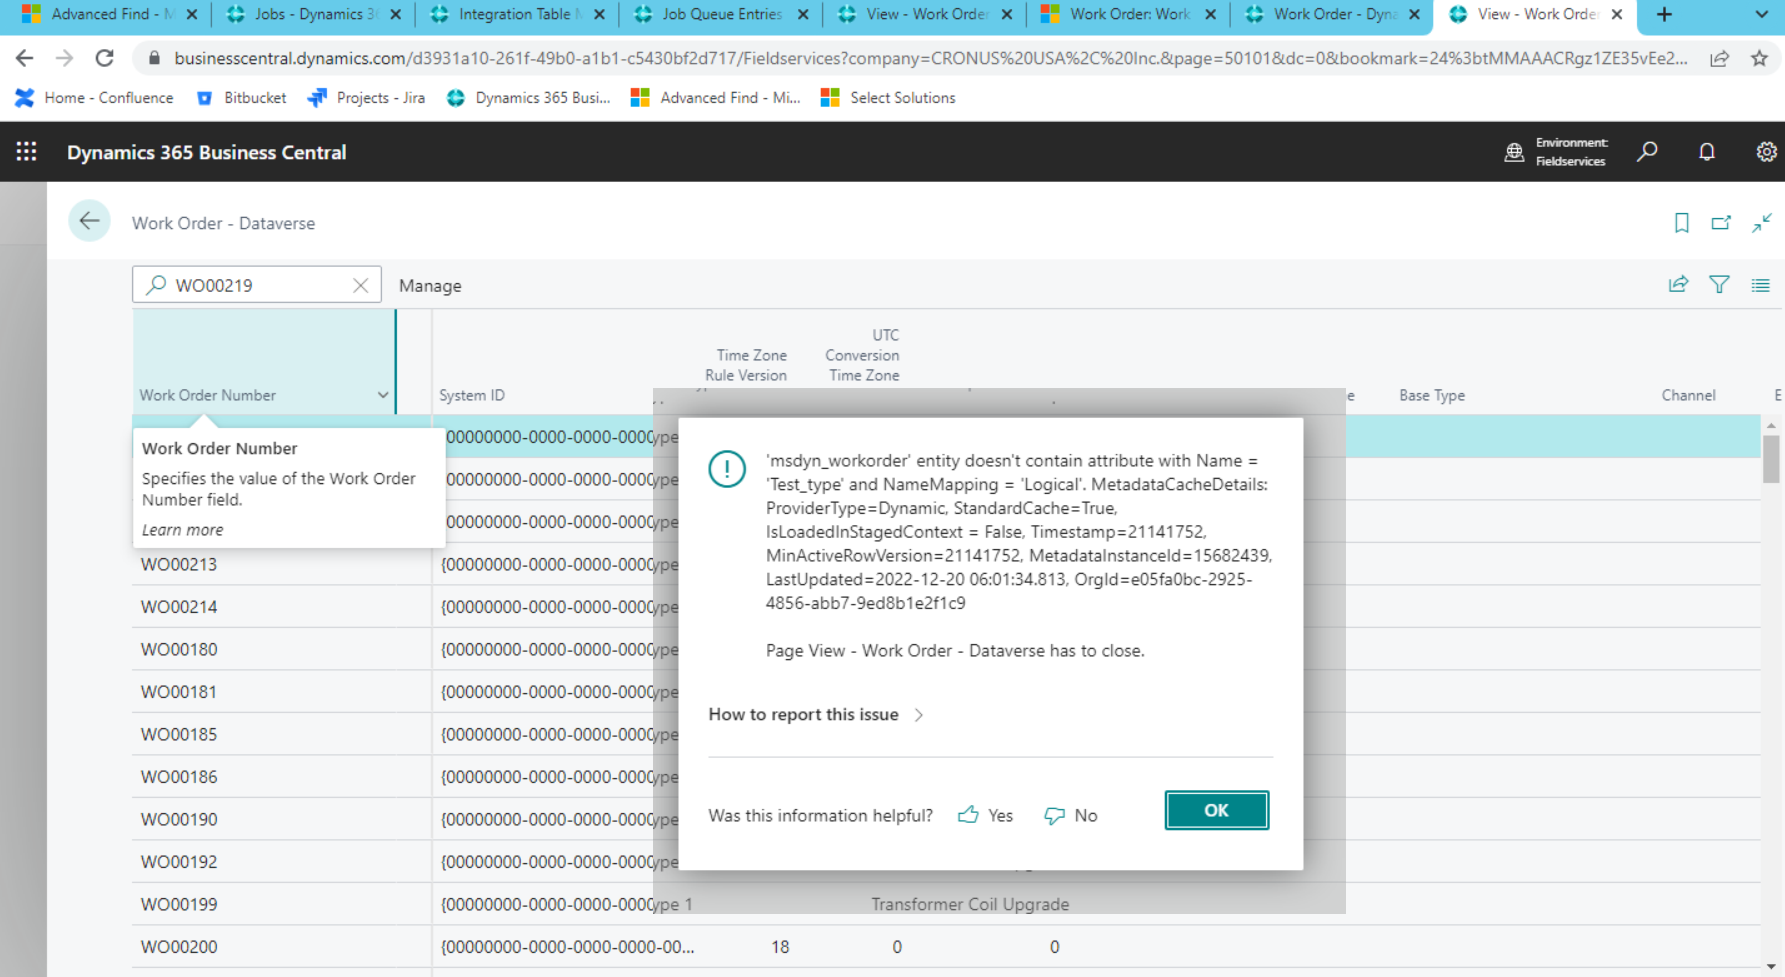Click the thumbs-down No feedback
This screenshot has width=1785, height=977.
[x=1070, y=815]
